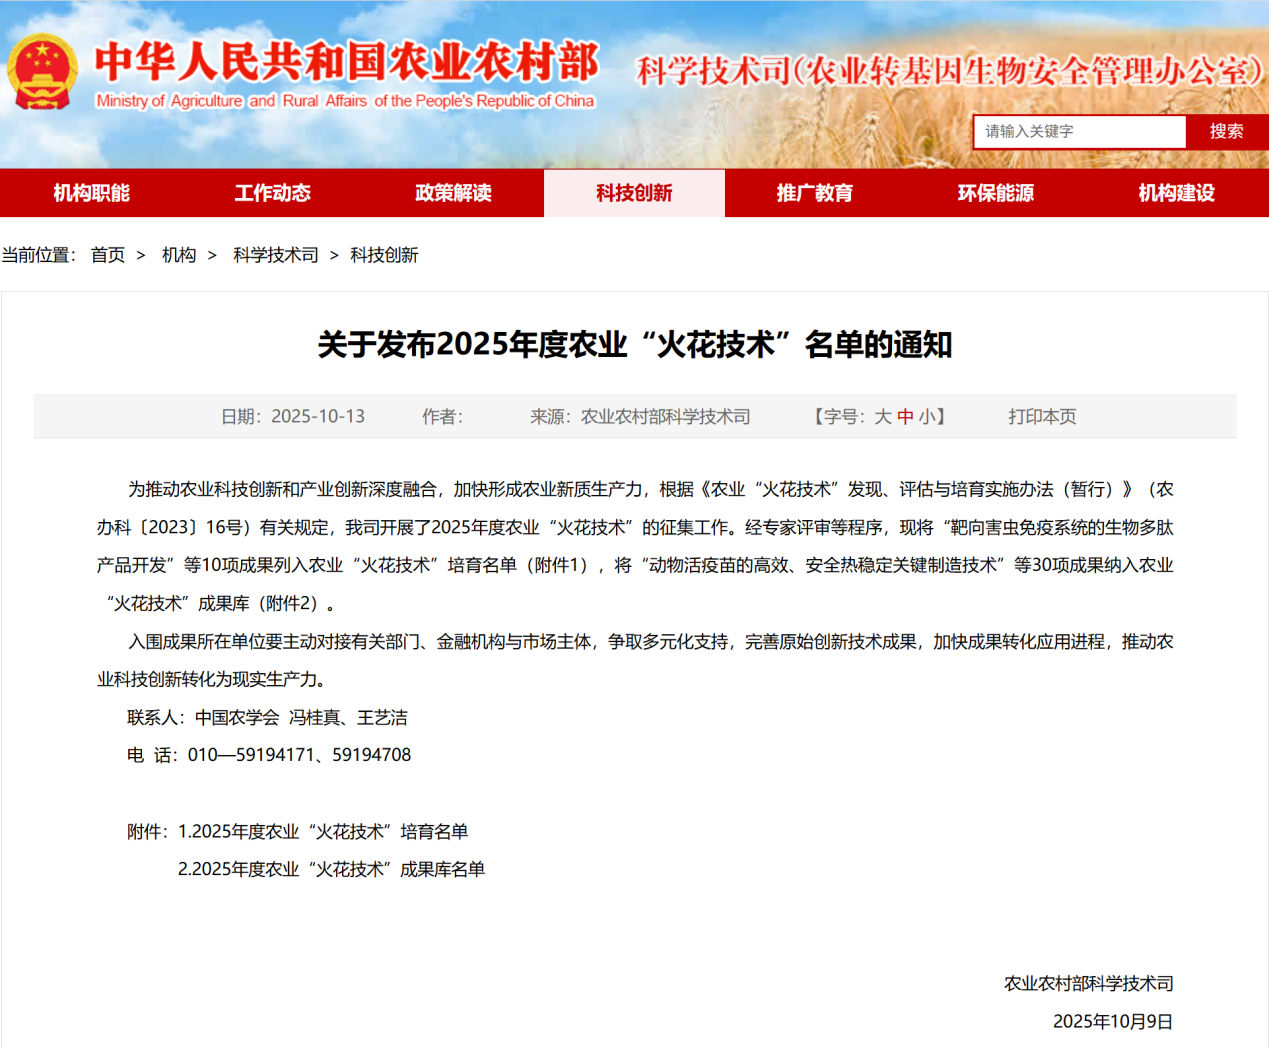Open the 机构职能 navigation tab
Image resolution: width=1269 pixels, height=1048 pixels.
click(x=91, y=193)
